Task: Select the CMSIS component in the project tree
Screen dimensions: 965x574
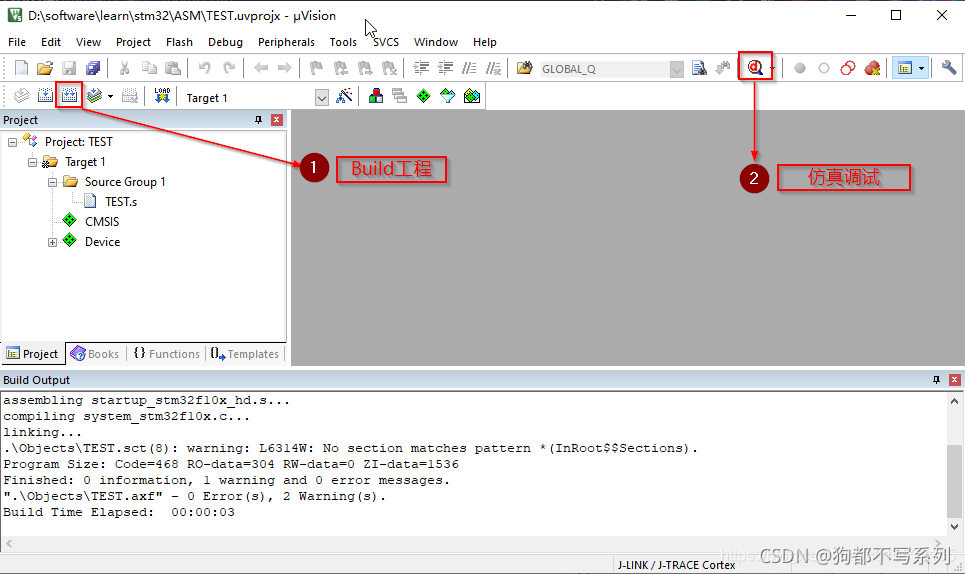Action: click(x=102, y=221)
